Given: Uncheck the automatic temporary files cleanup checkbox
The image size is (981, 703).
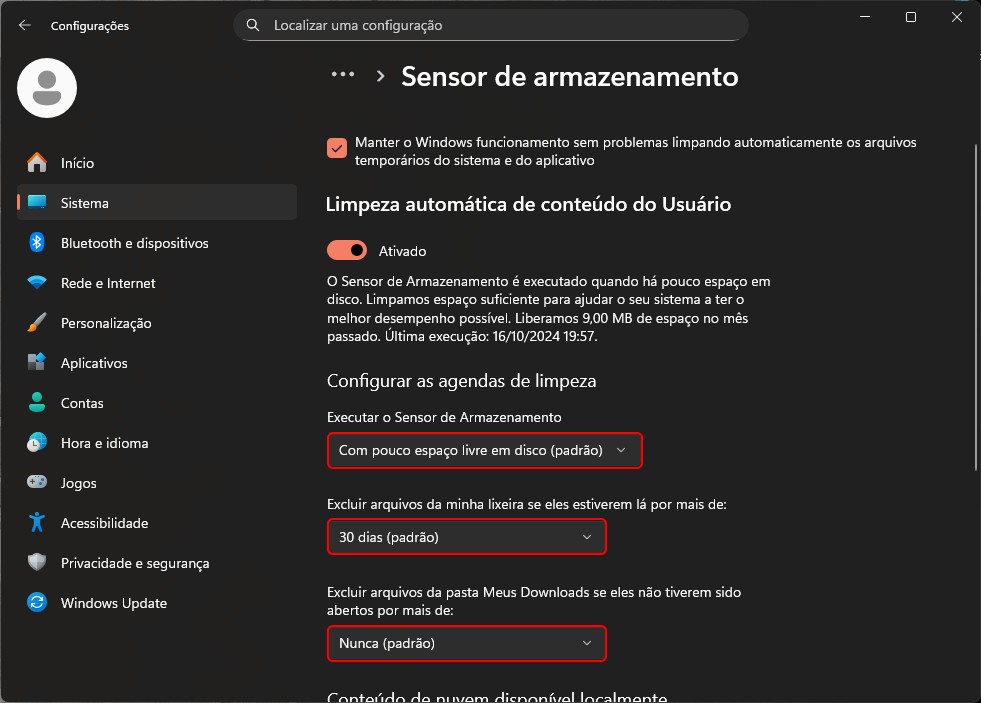Looking at the screenshot, I should pos(337,147).
